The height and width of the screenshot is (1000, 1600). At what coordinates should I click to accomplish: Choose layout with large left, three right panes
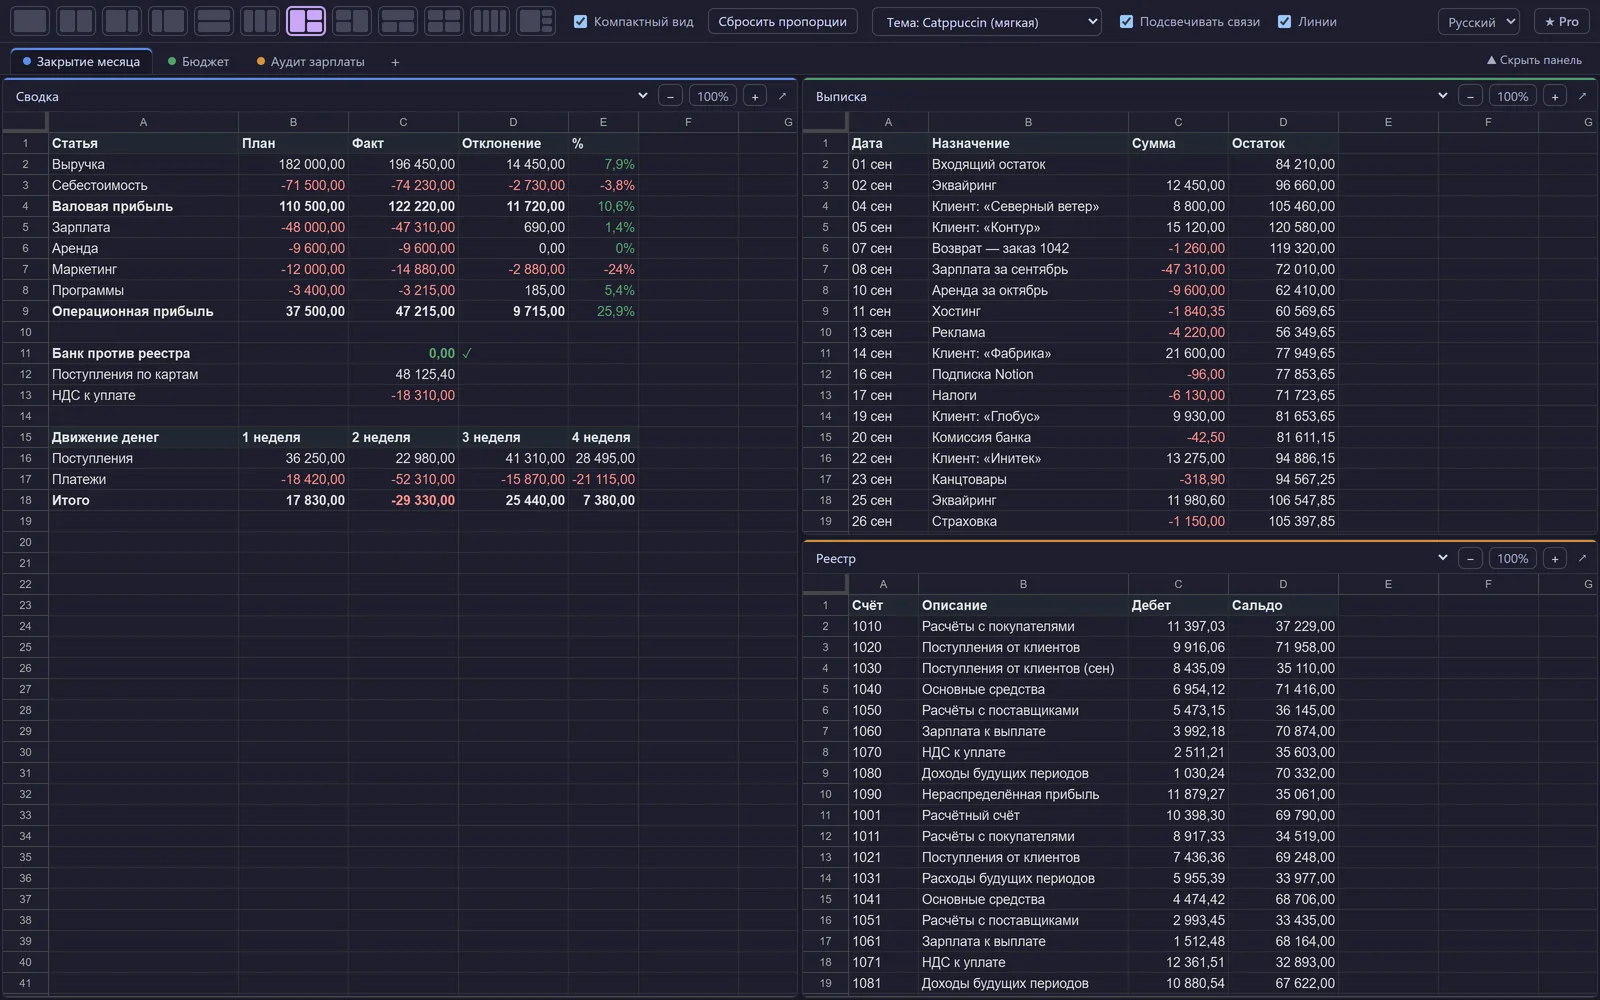[x=536, y=21]
